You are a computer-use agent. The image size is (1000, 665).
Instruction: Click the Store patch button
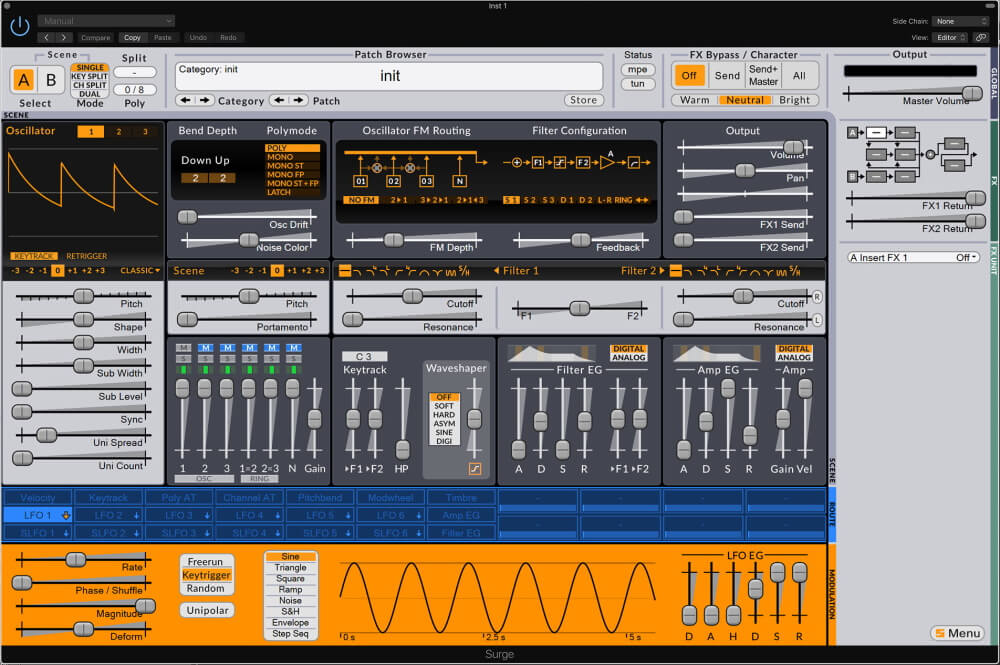click(582, 100)
